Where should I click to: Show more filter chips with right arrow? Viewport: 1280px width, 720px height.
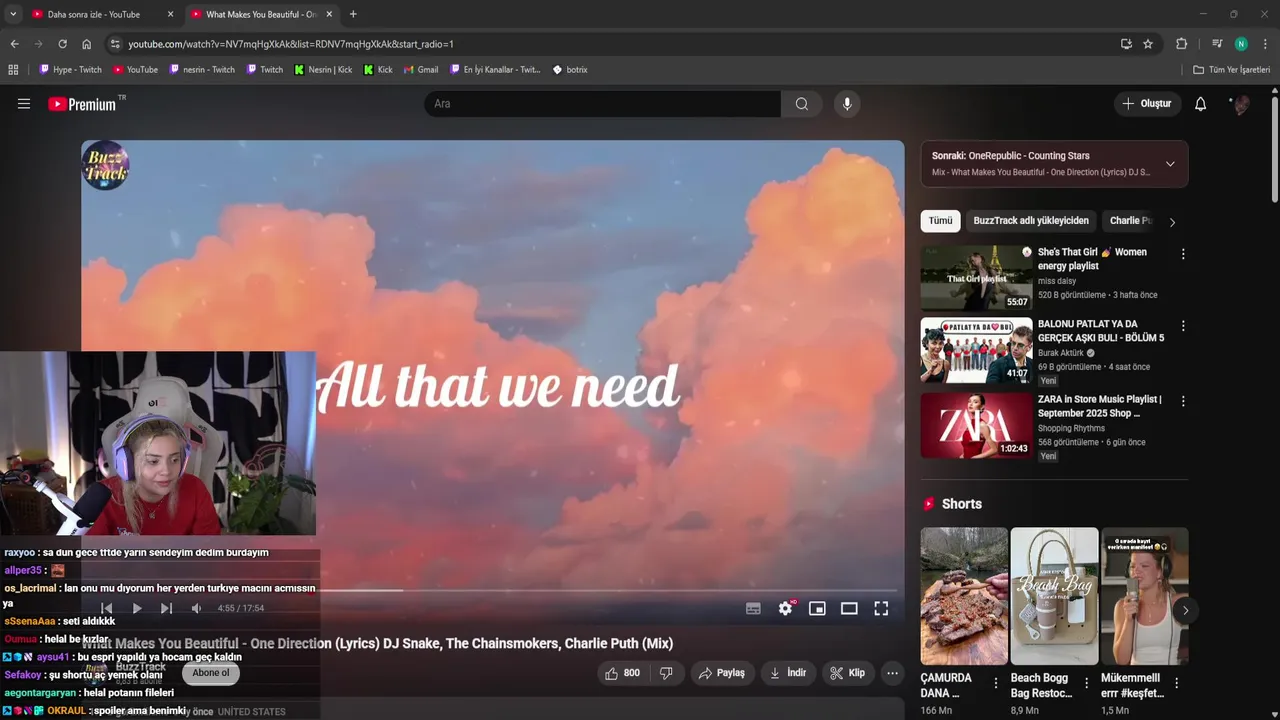coord(1172,222)
